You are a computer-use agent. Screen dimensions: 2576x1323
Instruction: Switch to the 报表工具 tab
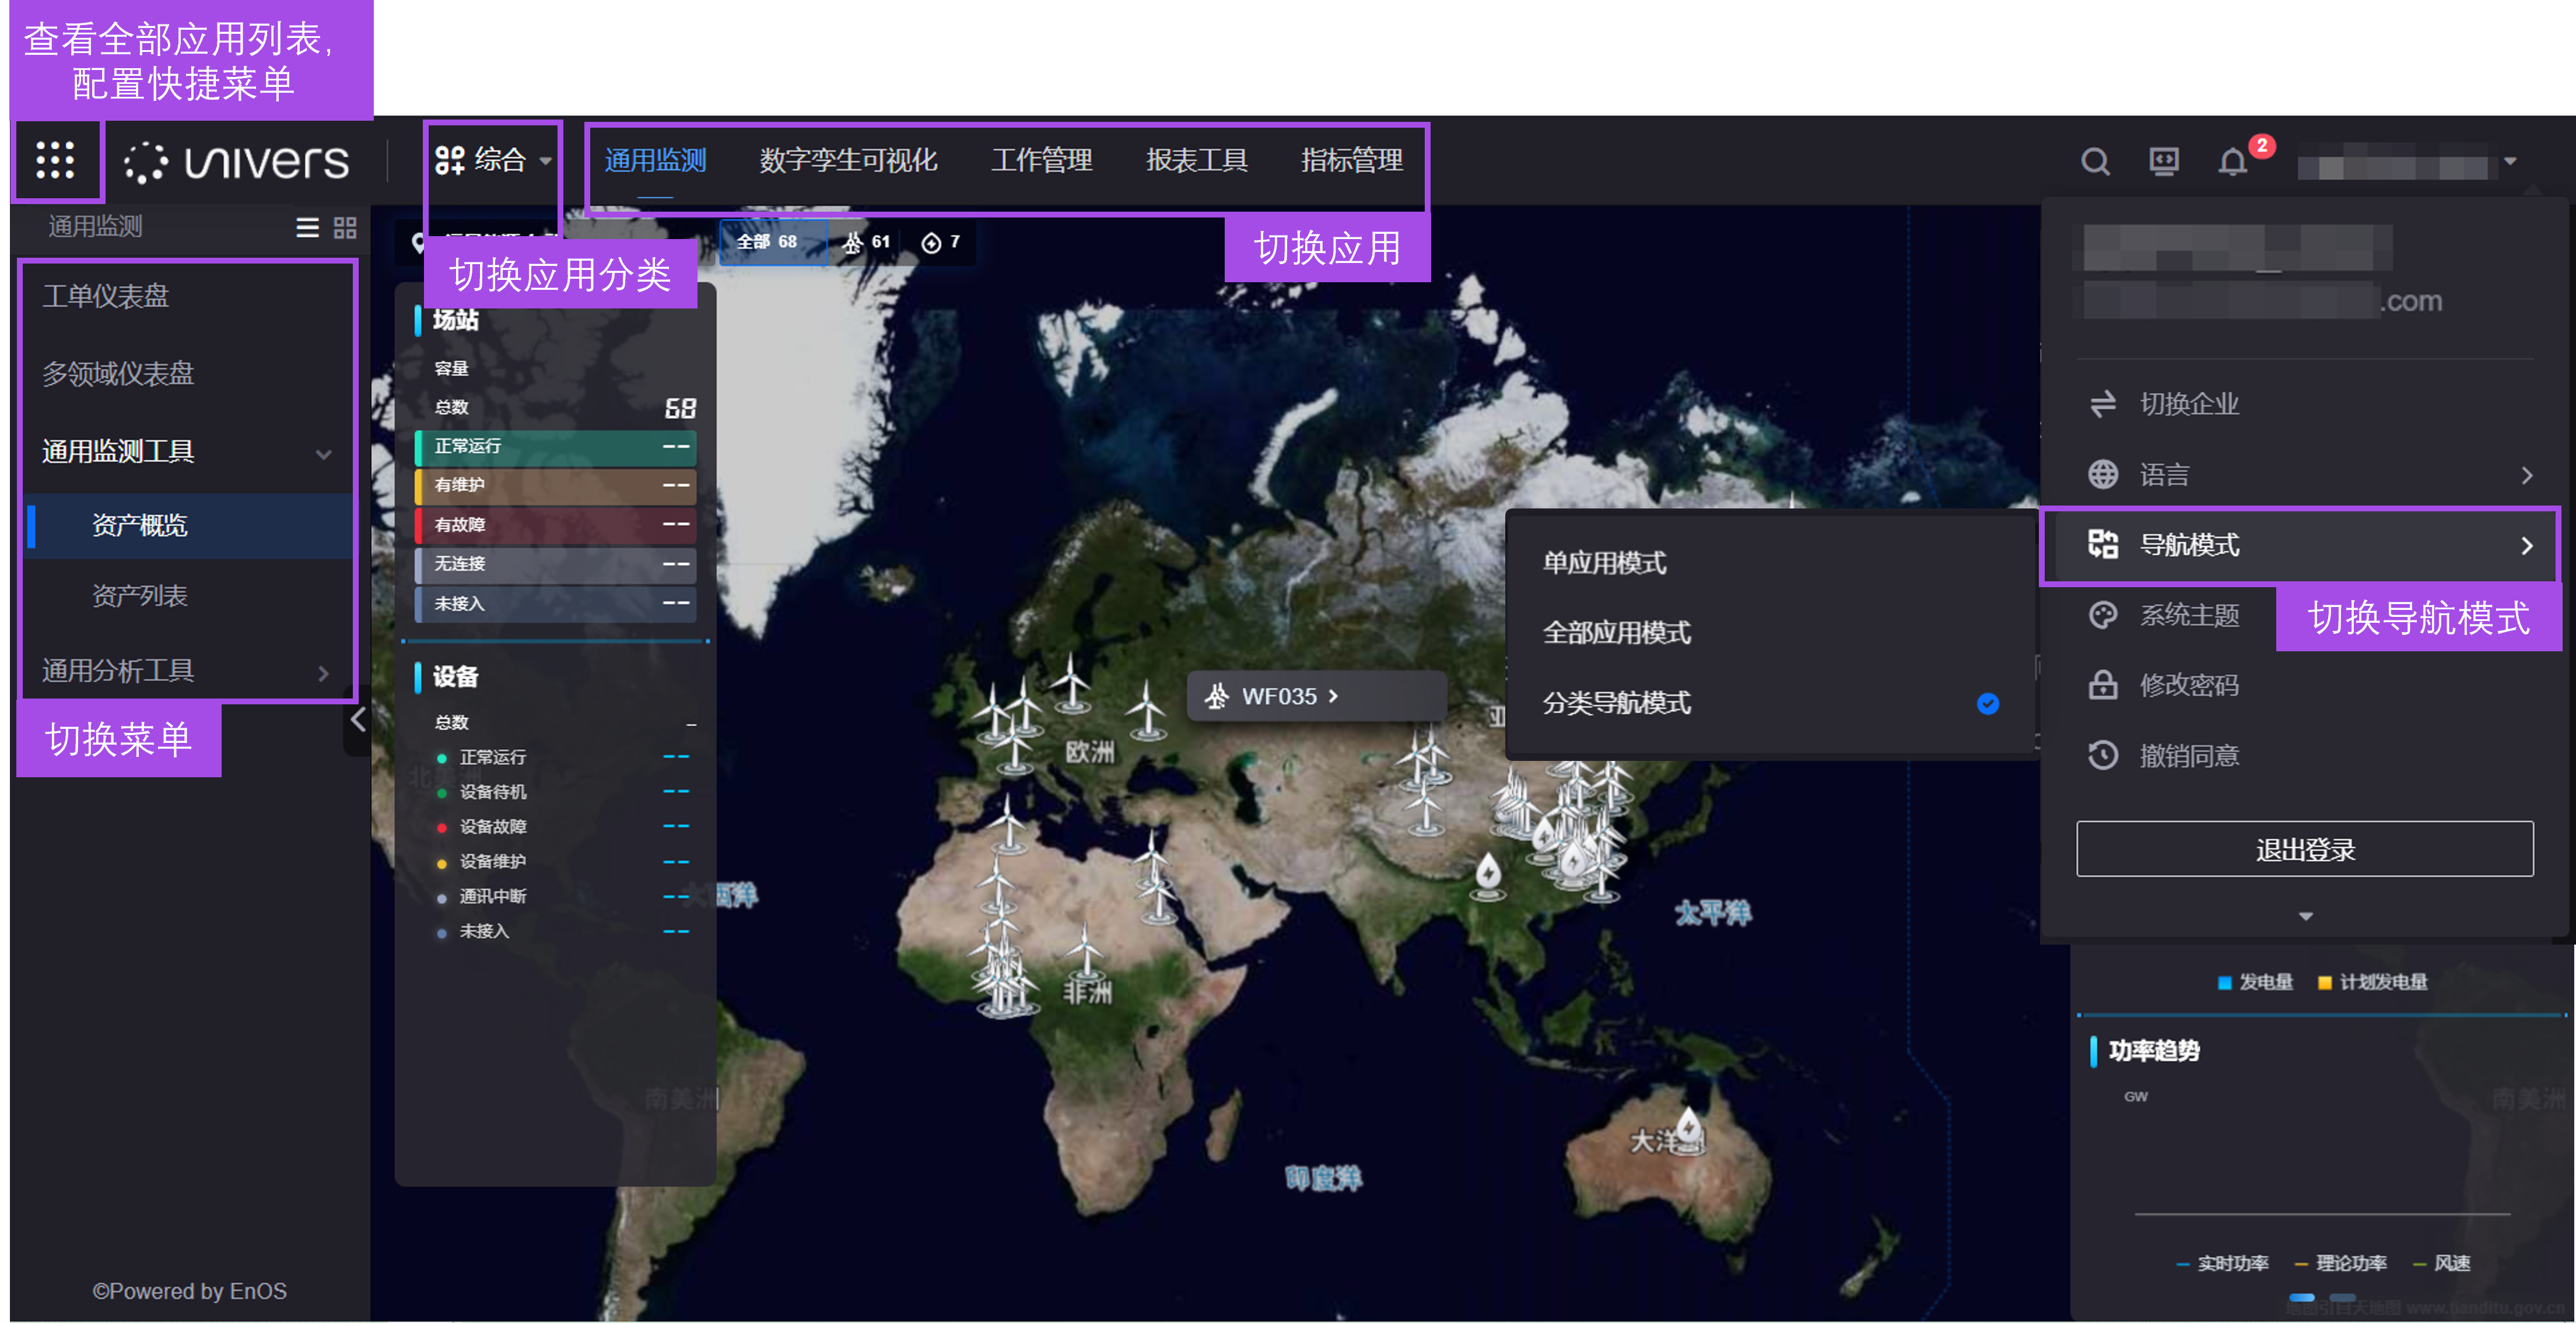(x=1196, y=161)
